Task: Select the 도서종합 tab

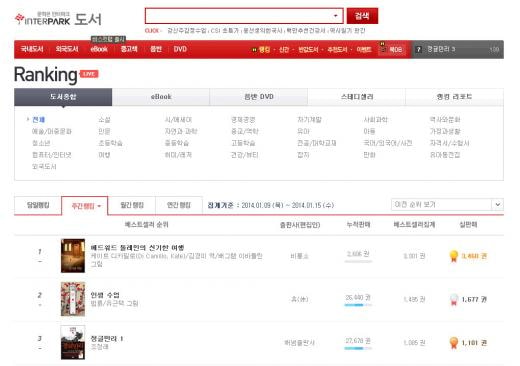Action: click(63, 97)
